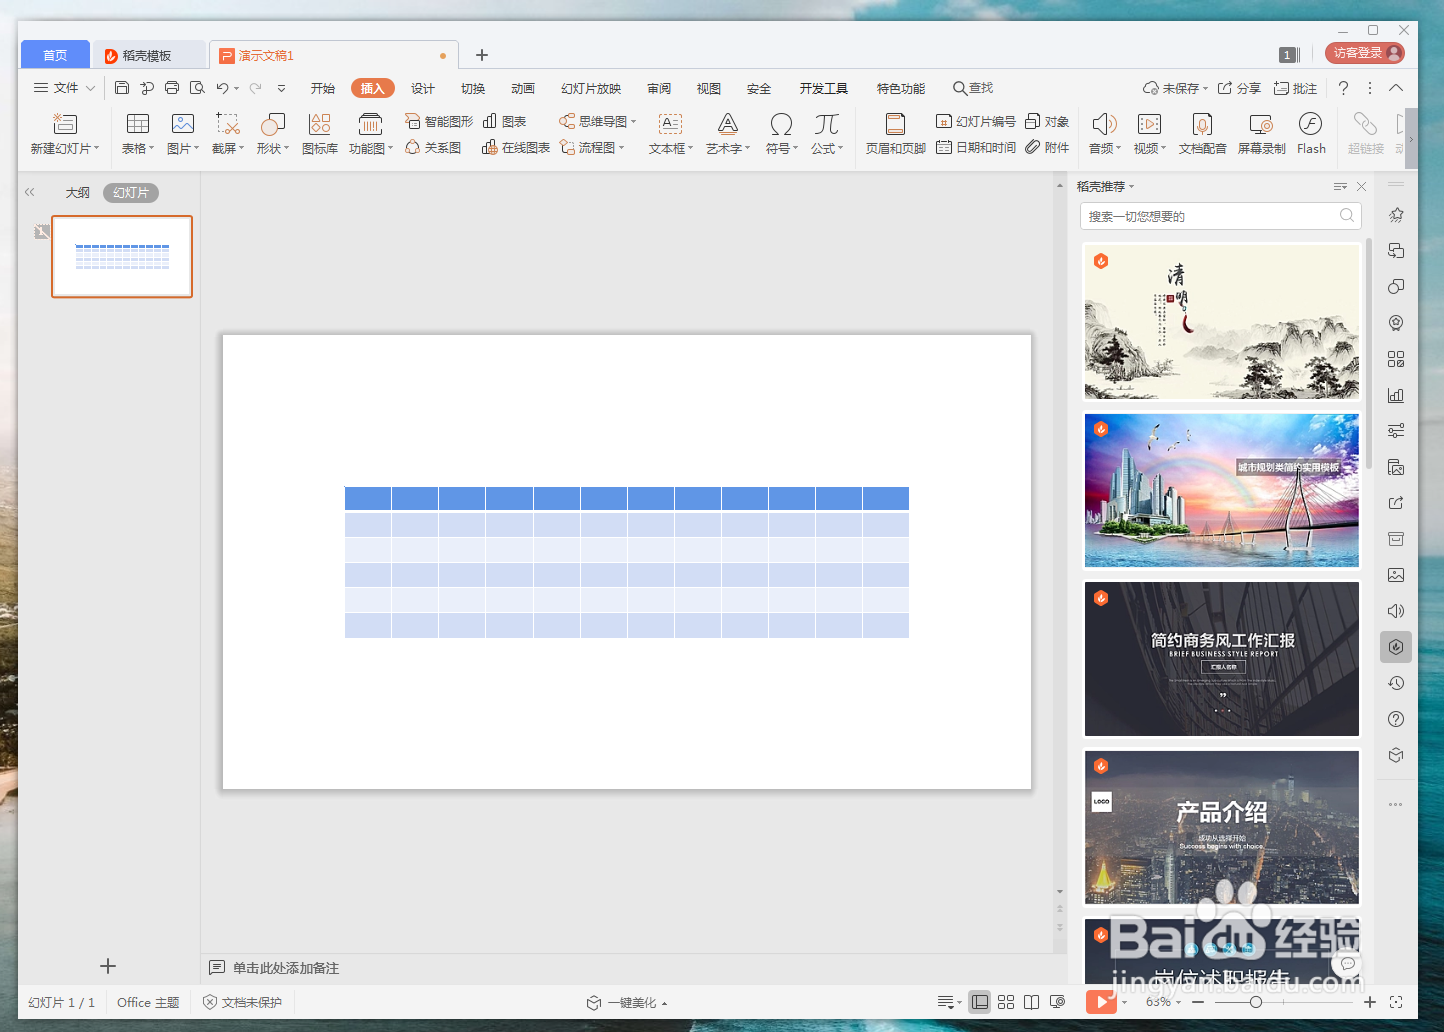Play slideshow from the status bar
Image resolution: width=1444 pixels, height=1032 pixels.
(1101, 1001)
